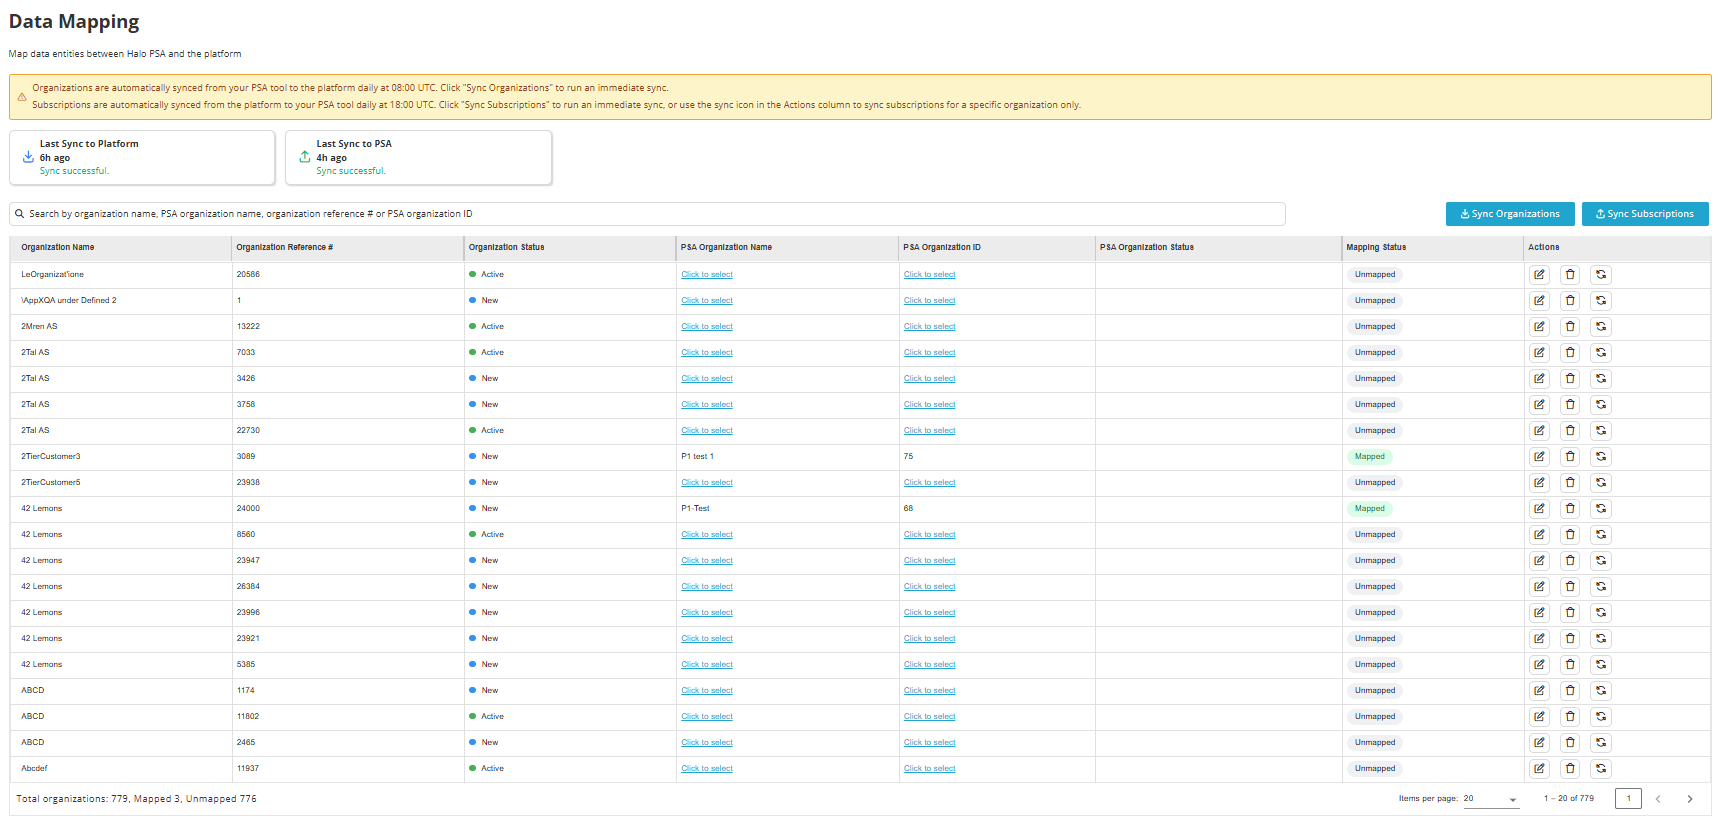Viewport: 1721px width, 824px height.
Task: Click the page number input box
Action: [1628, 798]
